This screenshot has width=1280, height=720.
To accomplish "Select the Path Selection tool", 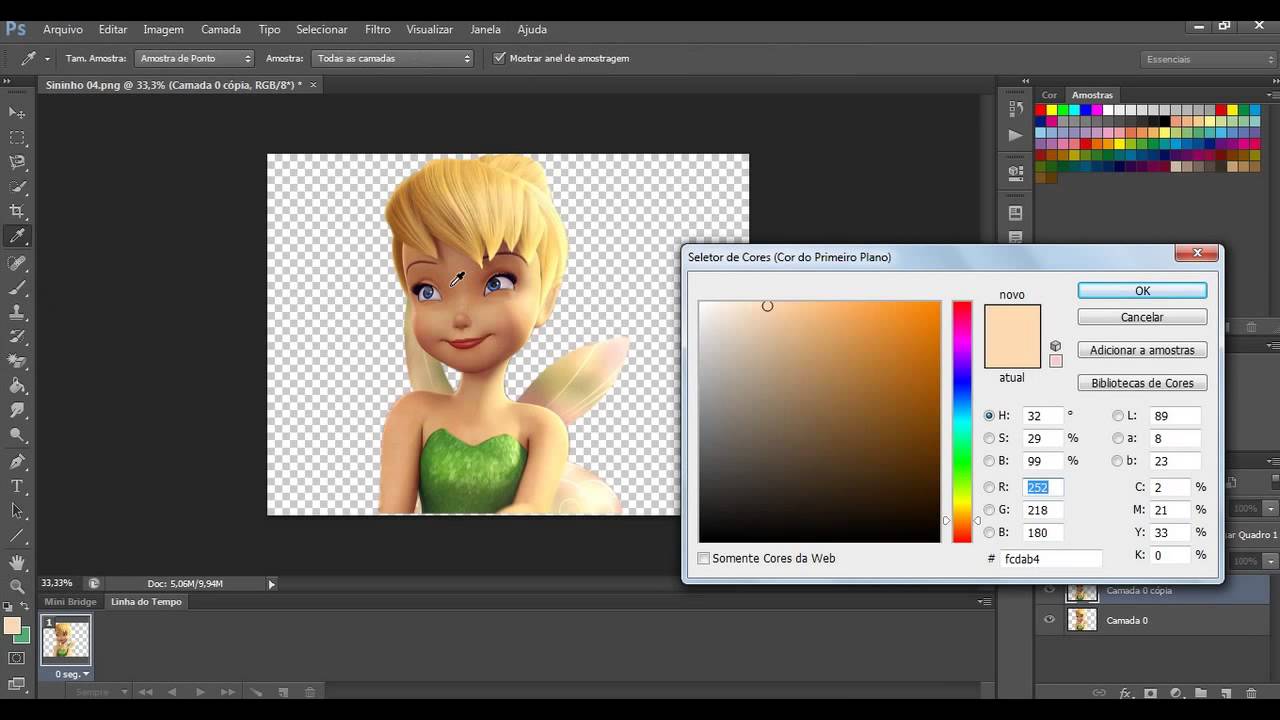I will (x=17, y=511).
